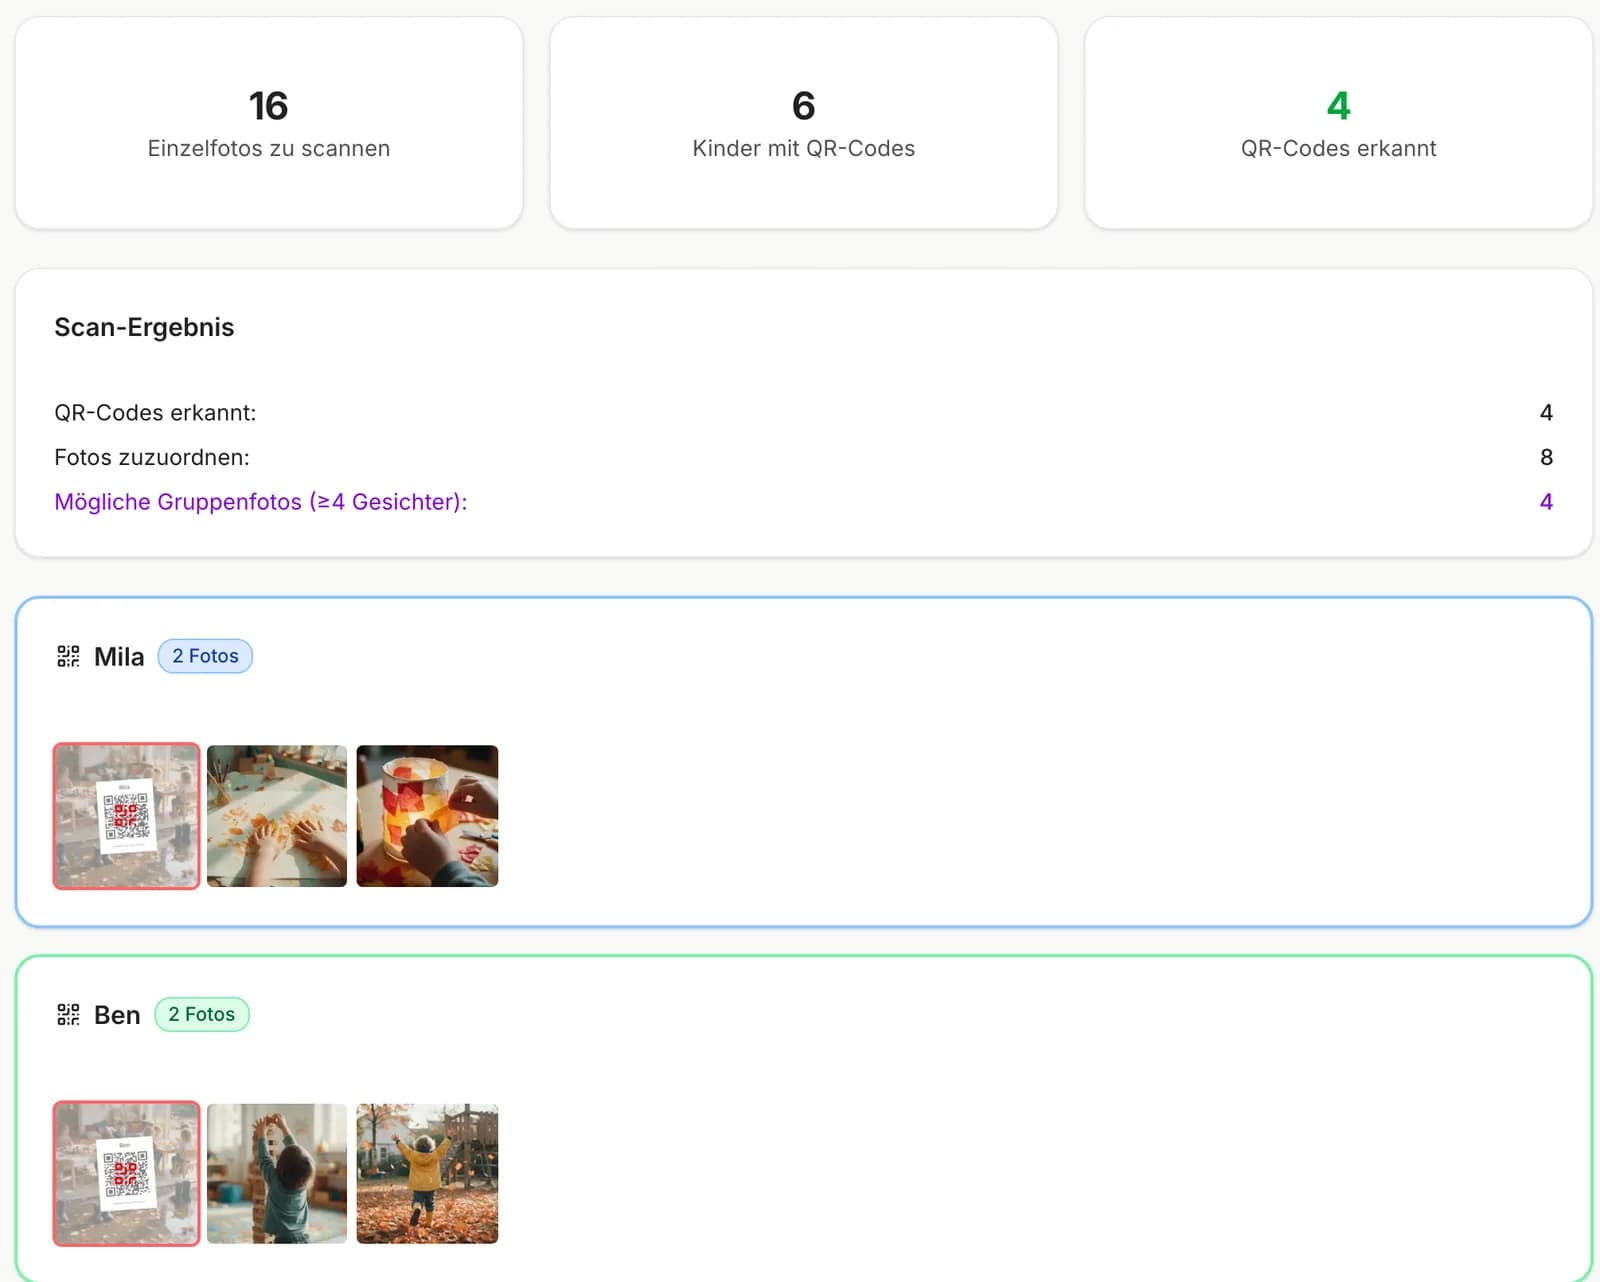Click the green '4 QR-Codes erkannt' card
This screenshot has height=1282, width=1600.
point(1338,123)
